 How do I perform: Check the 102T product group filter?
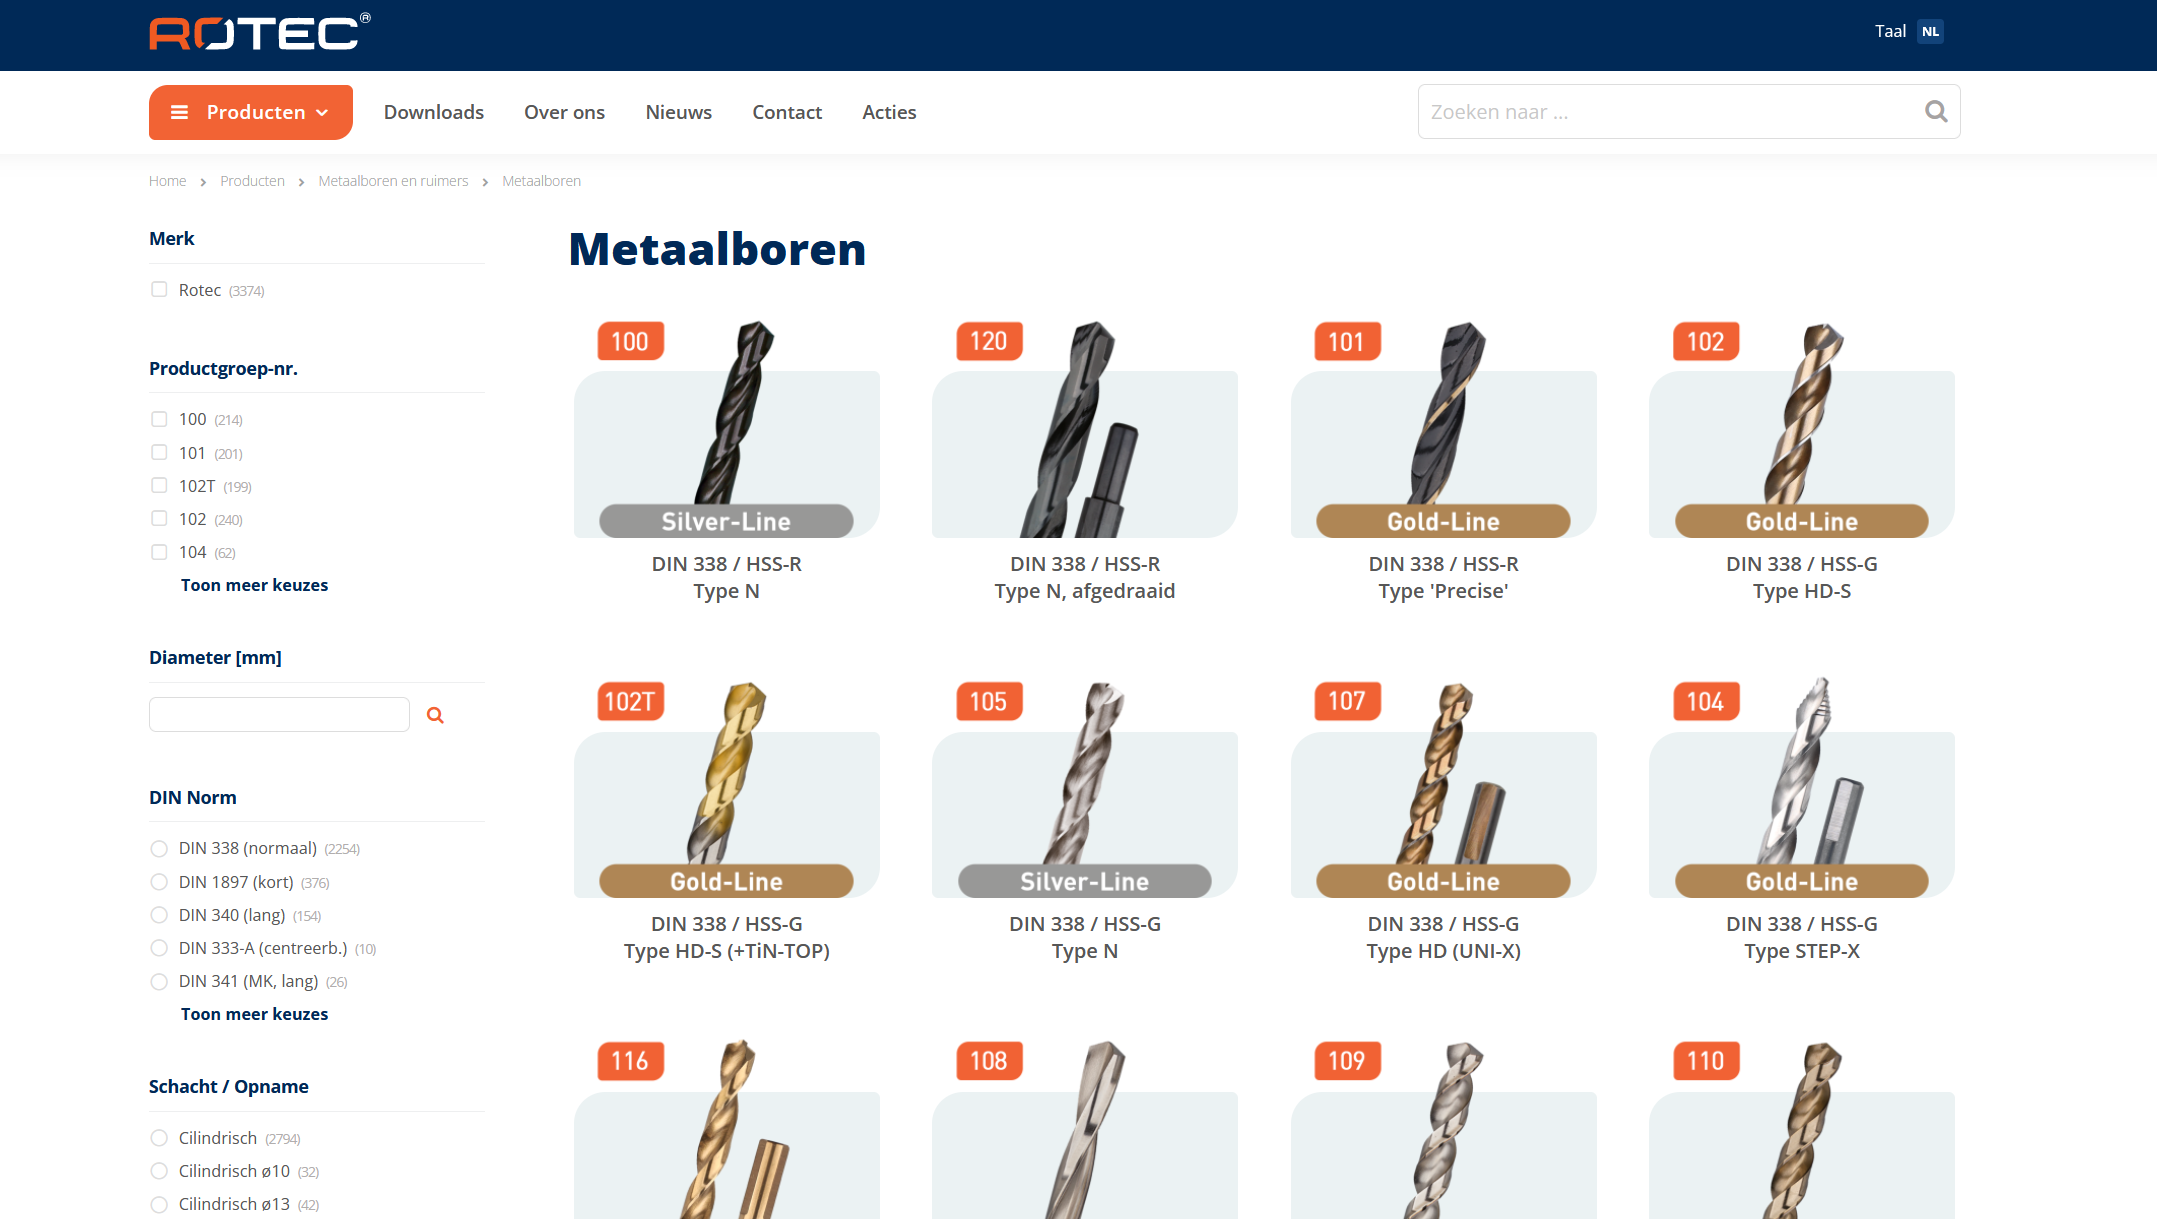coord(159,485)
